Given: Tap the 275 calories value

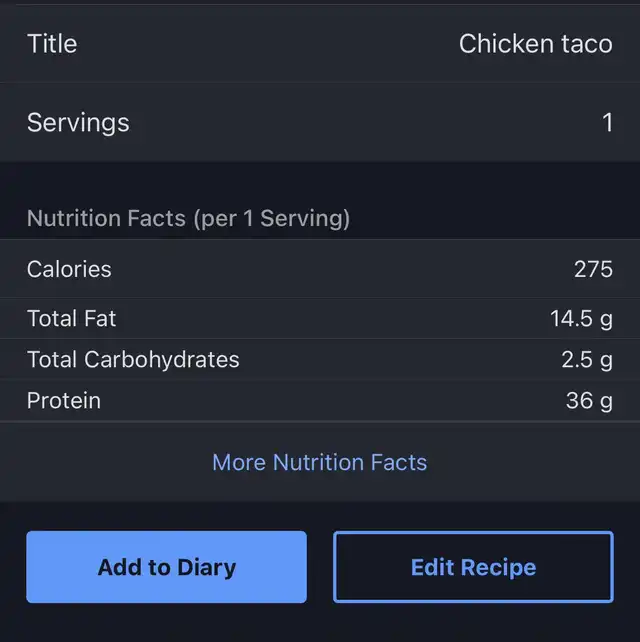Looking at the screenshot, I should click(x=593, y=269).
